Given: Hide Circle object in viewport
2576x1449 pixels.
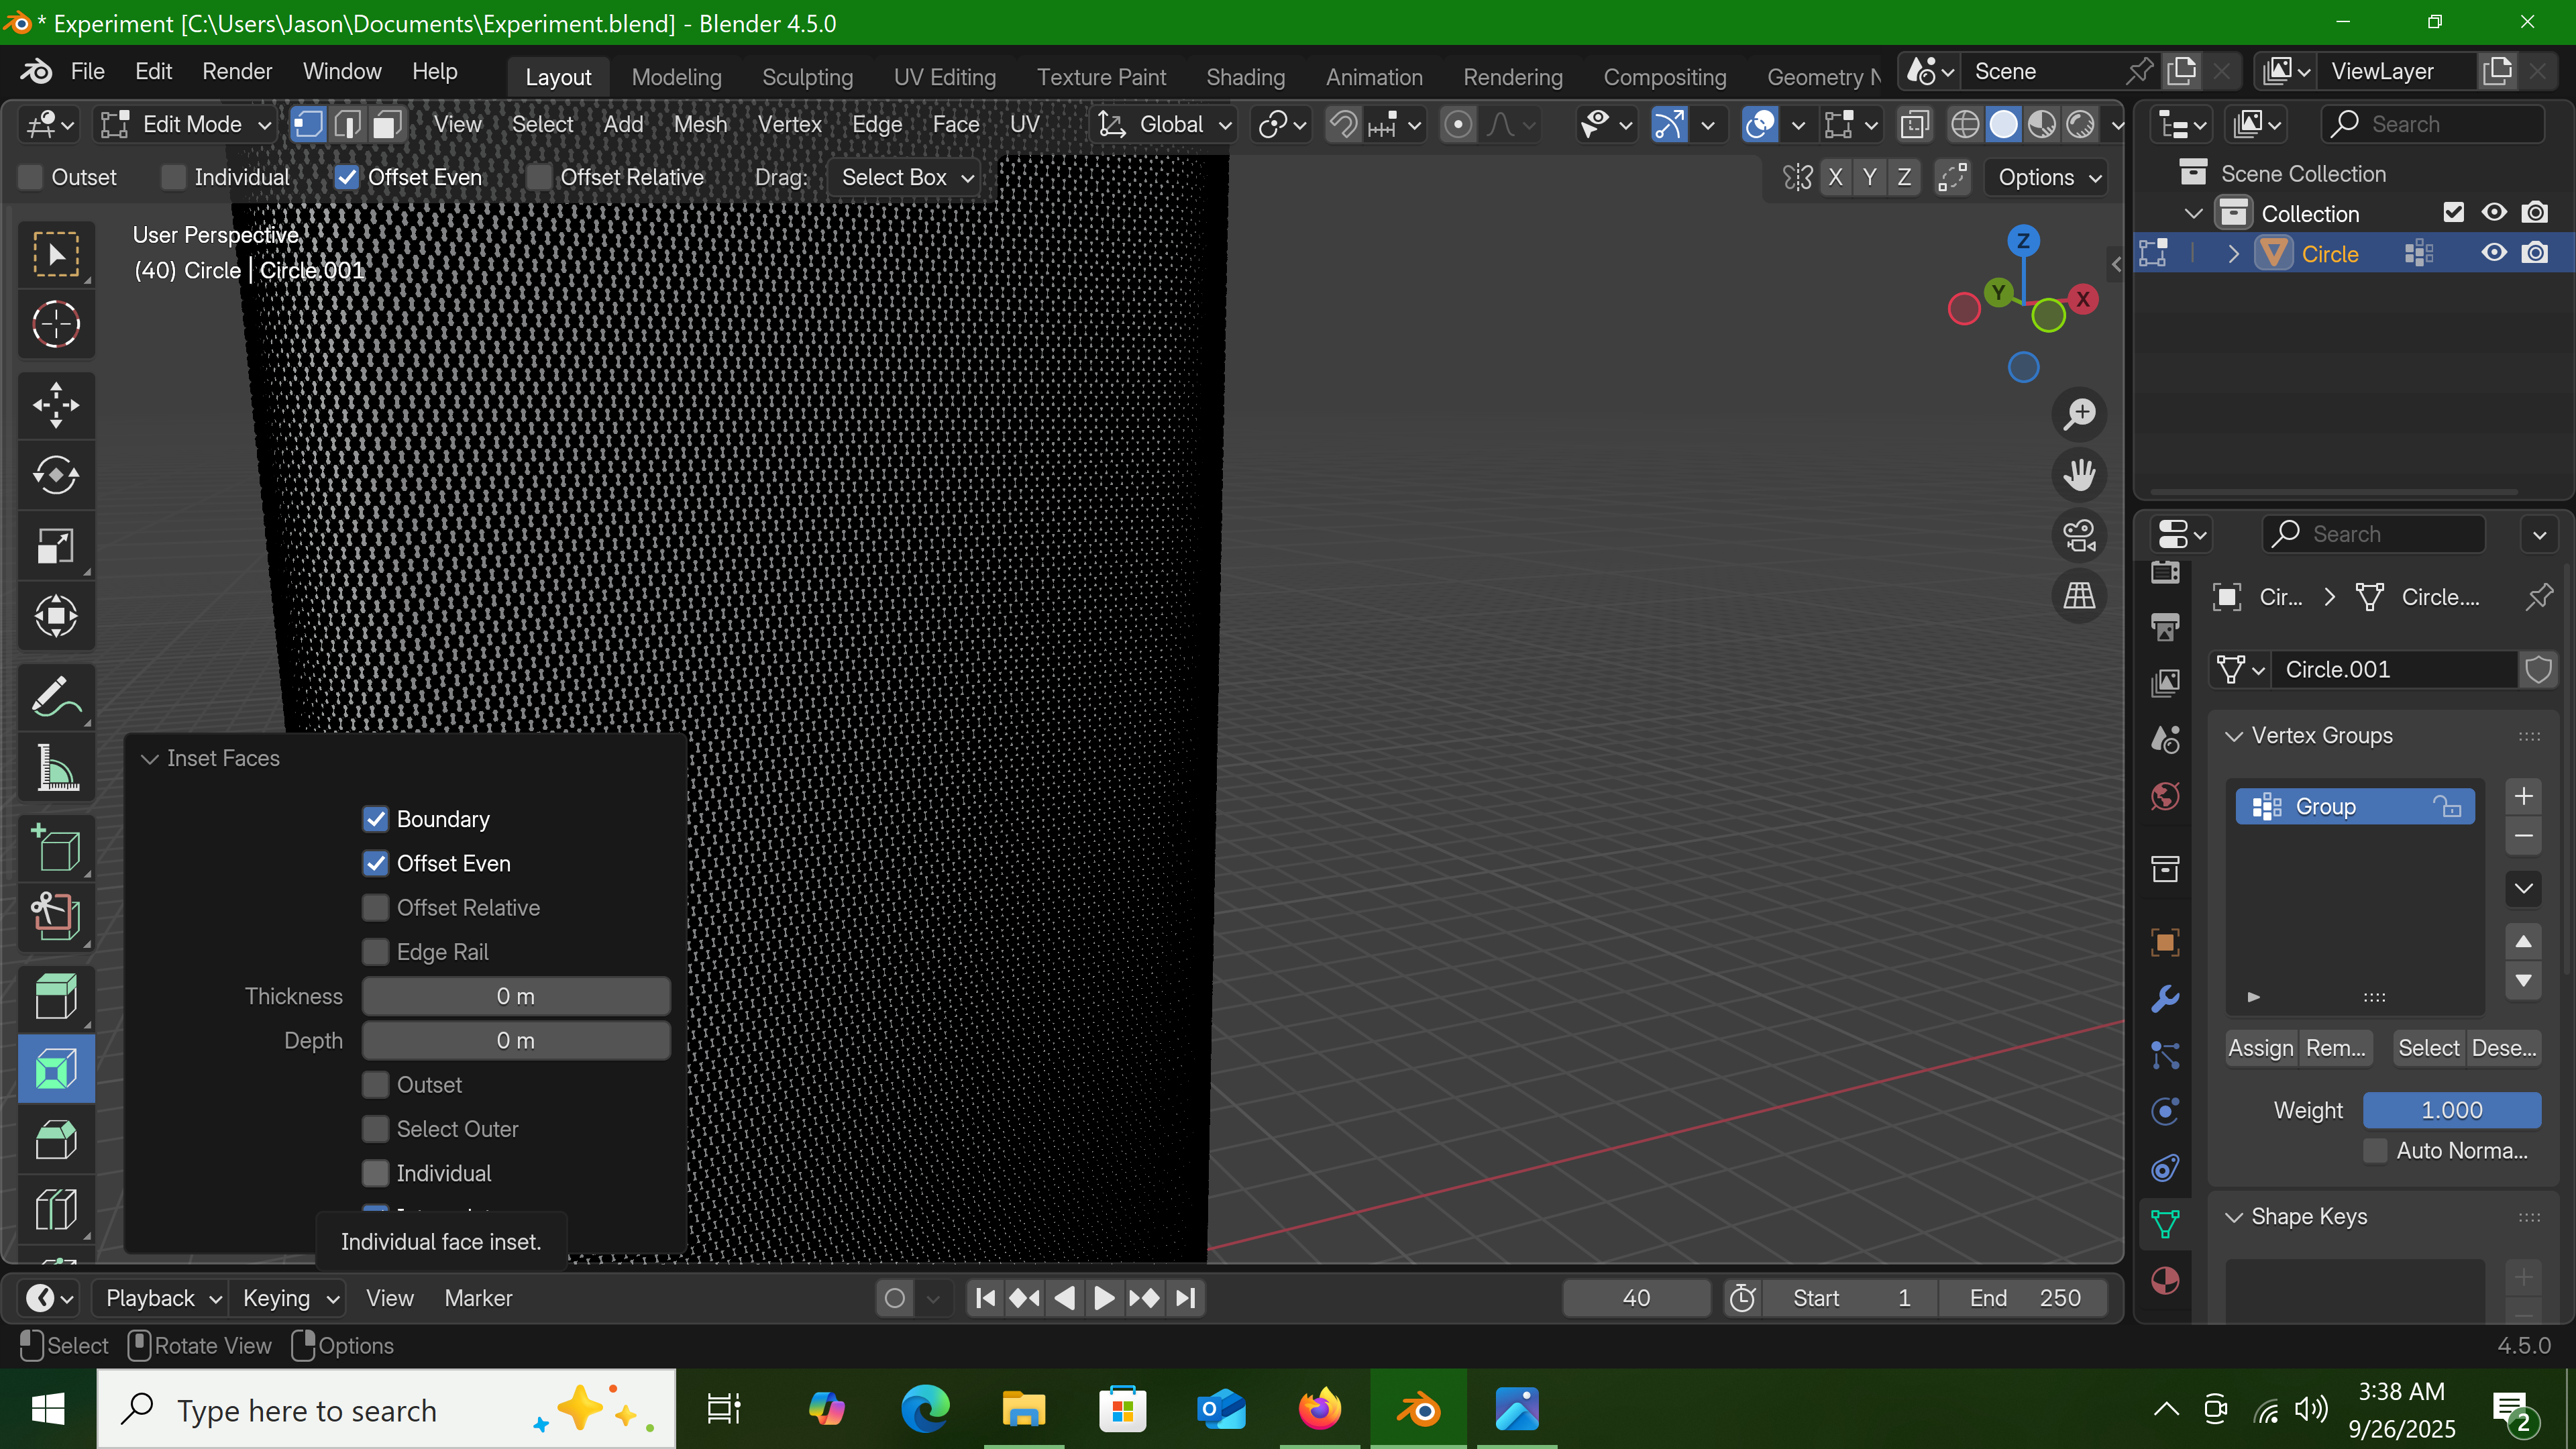Looking at the screenshot, I should (2494, 253).
